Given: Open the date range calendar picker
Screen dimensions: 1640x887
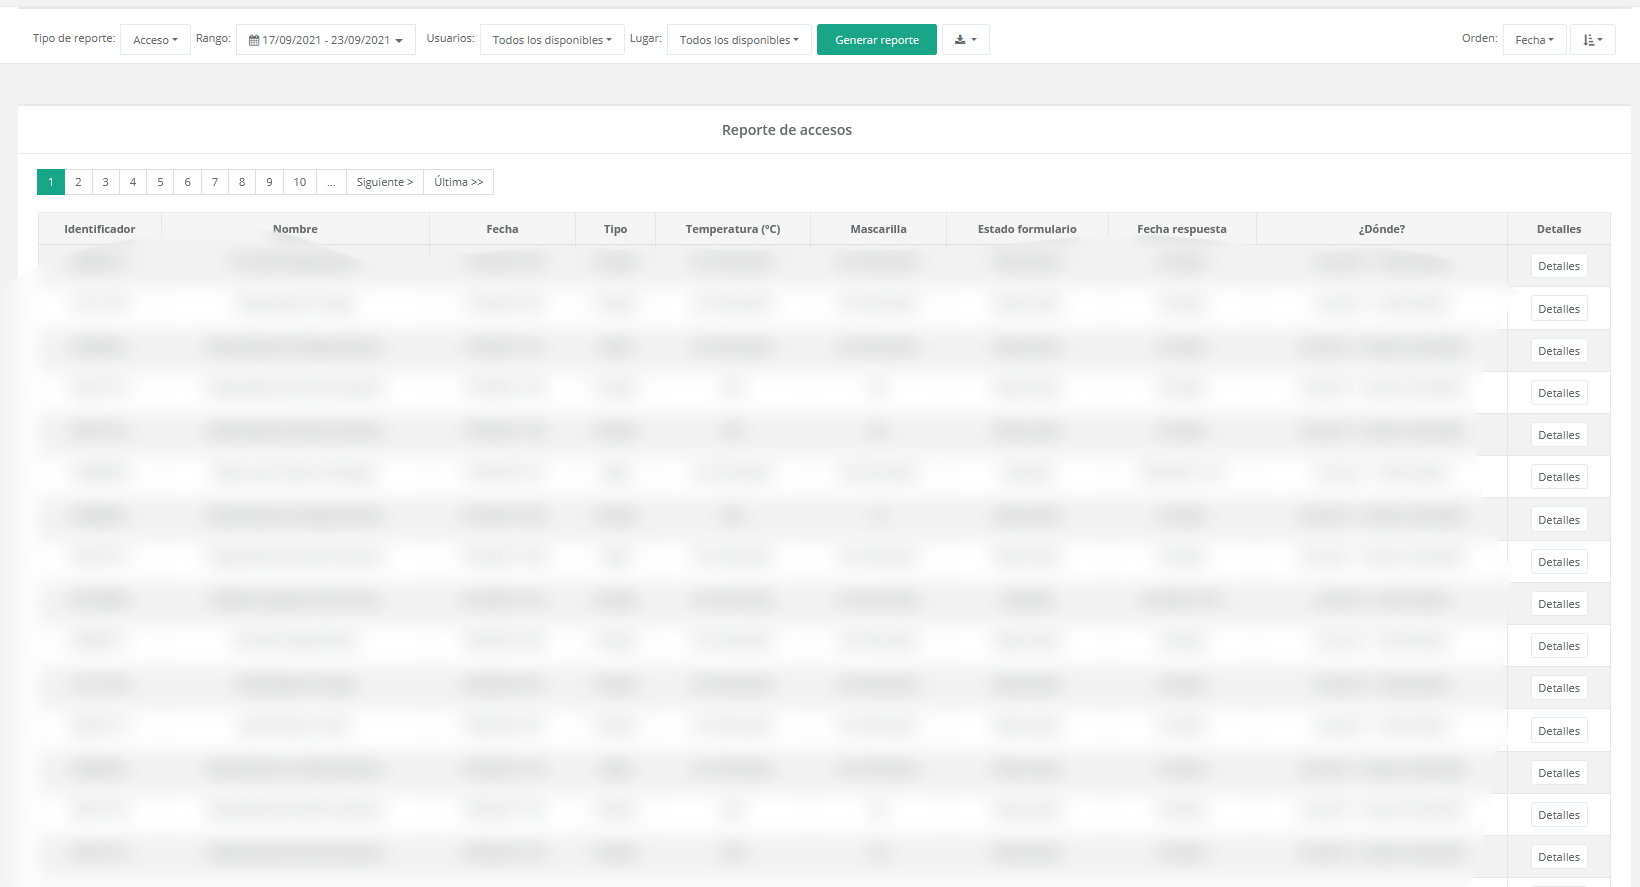Looking at the screenshot, I should click(325, 40).
